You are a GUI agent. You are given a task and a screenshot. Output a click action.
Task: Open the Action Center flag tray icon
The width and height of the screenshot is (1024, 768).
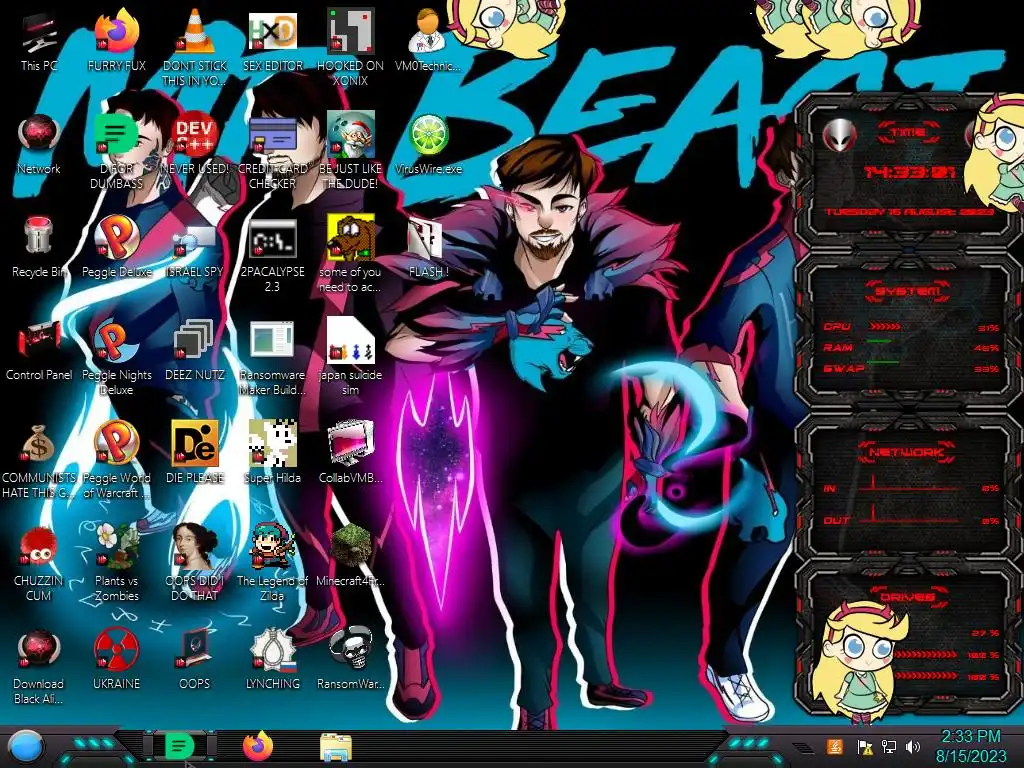[865, 747]
